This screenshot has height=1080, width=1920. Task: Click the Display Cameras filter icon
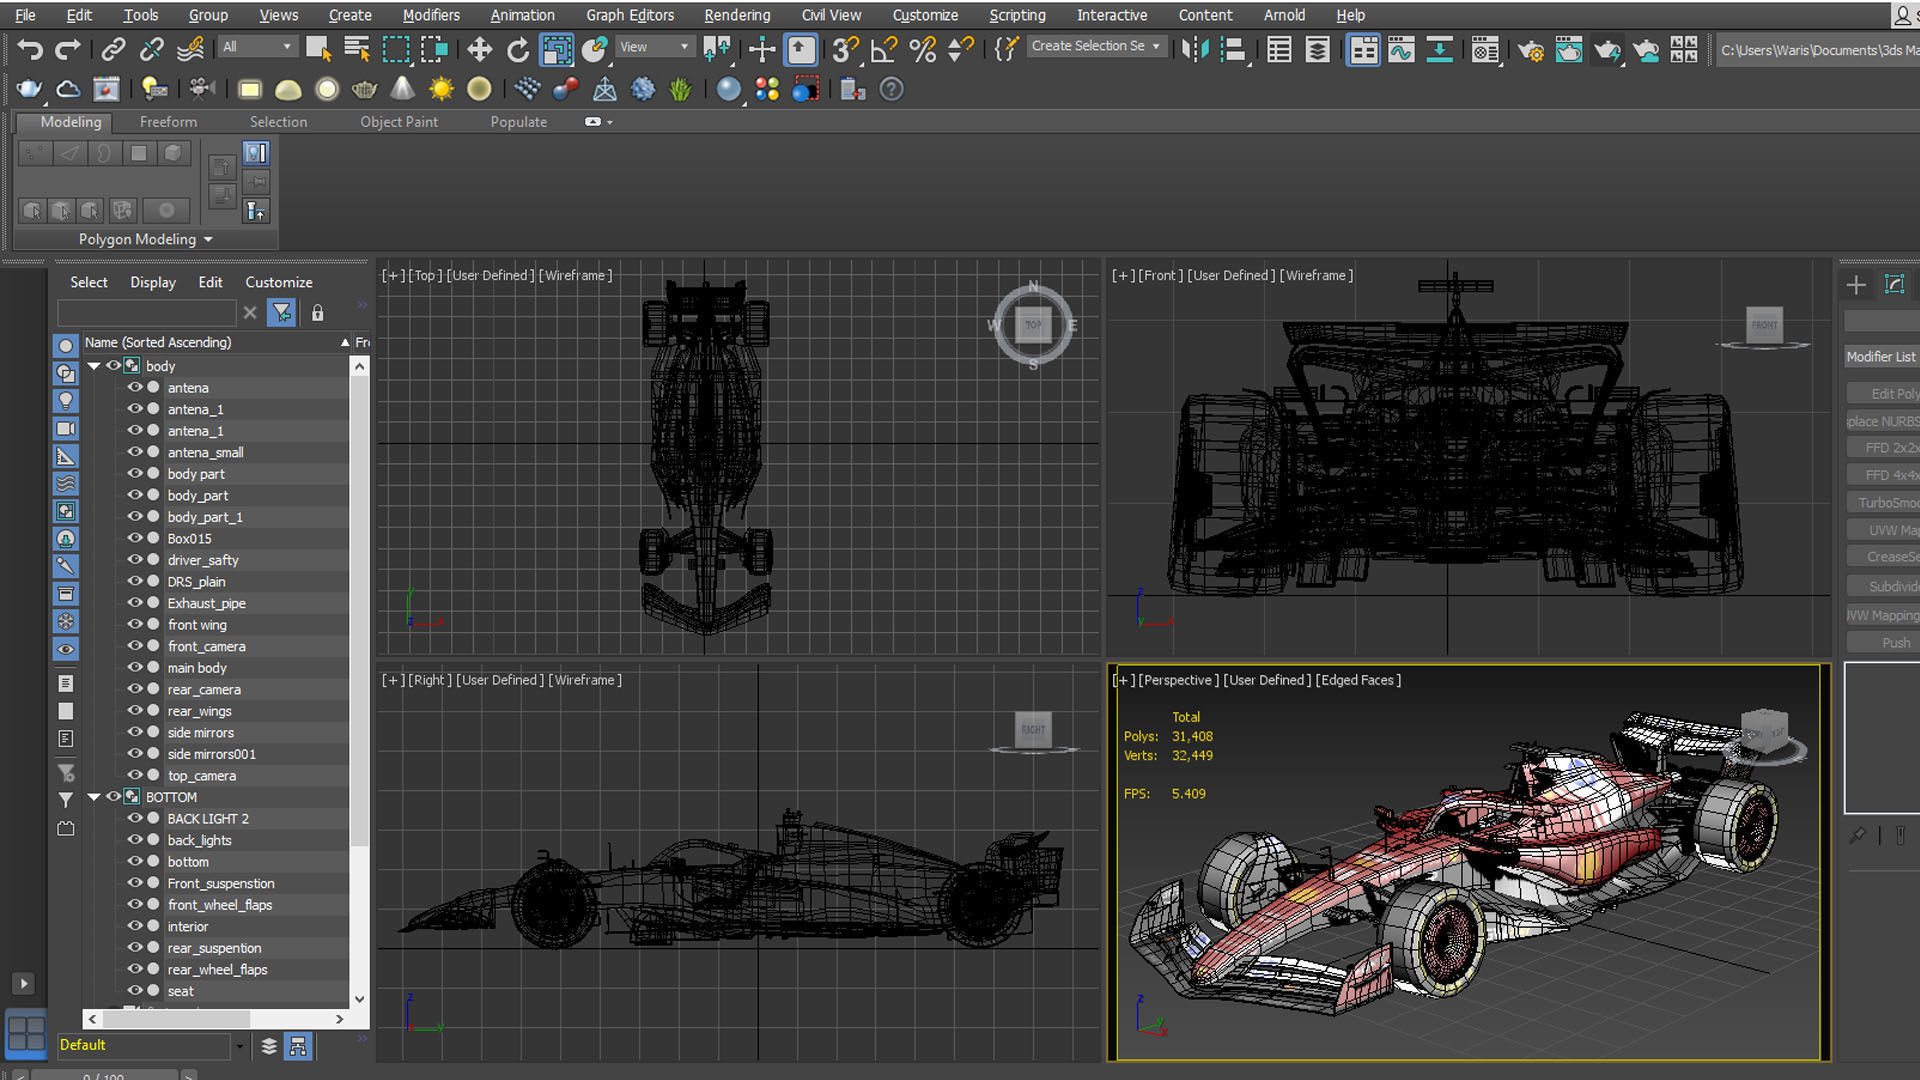tap(65, 428)
